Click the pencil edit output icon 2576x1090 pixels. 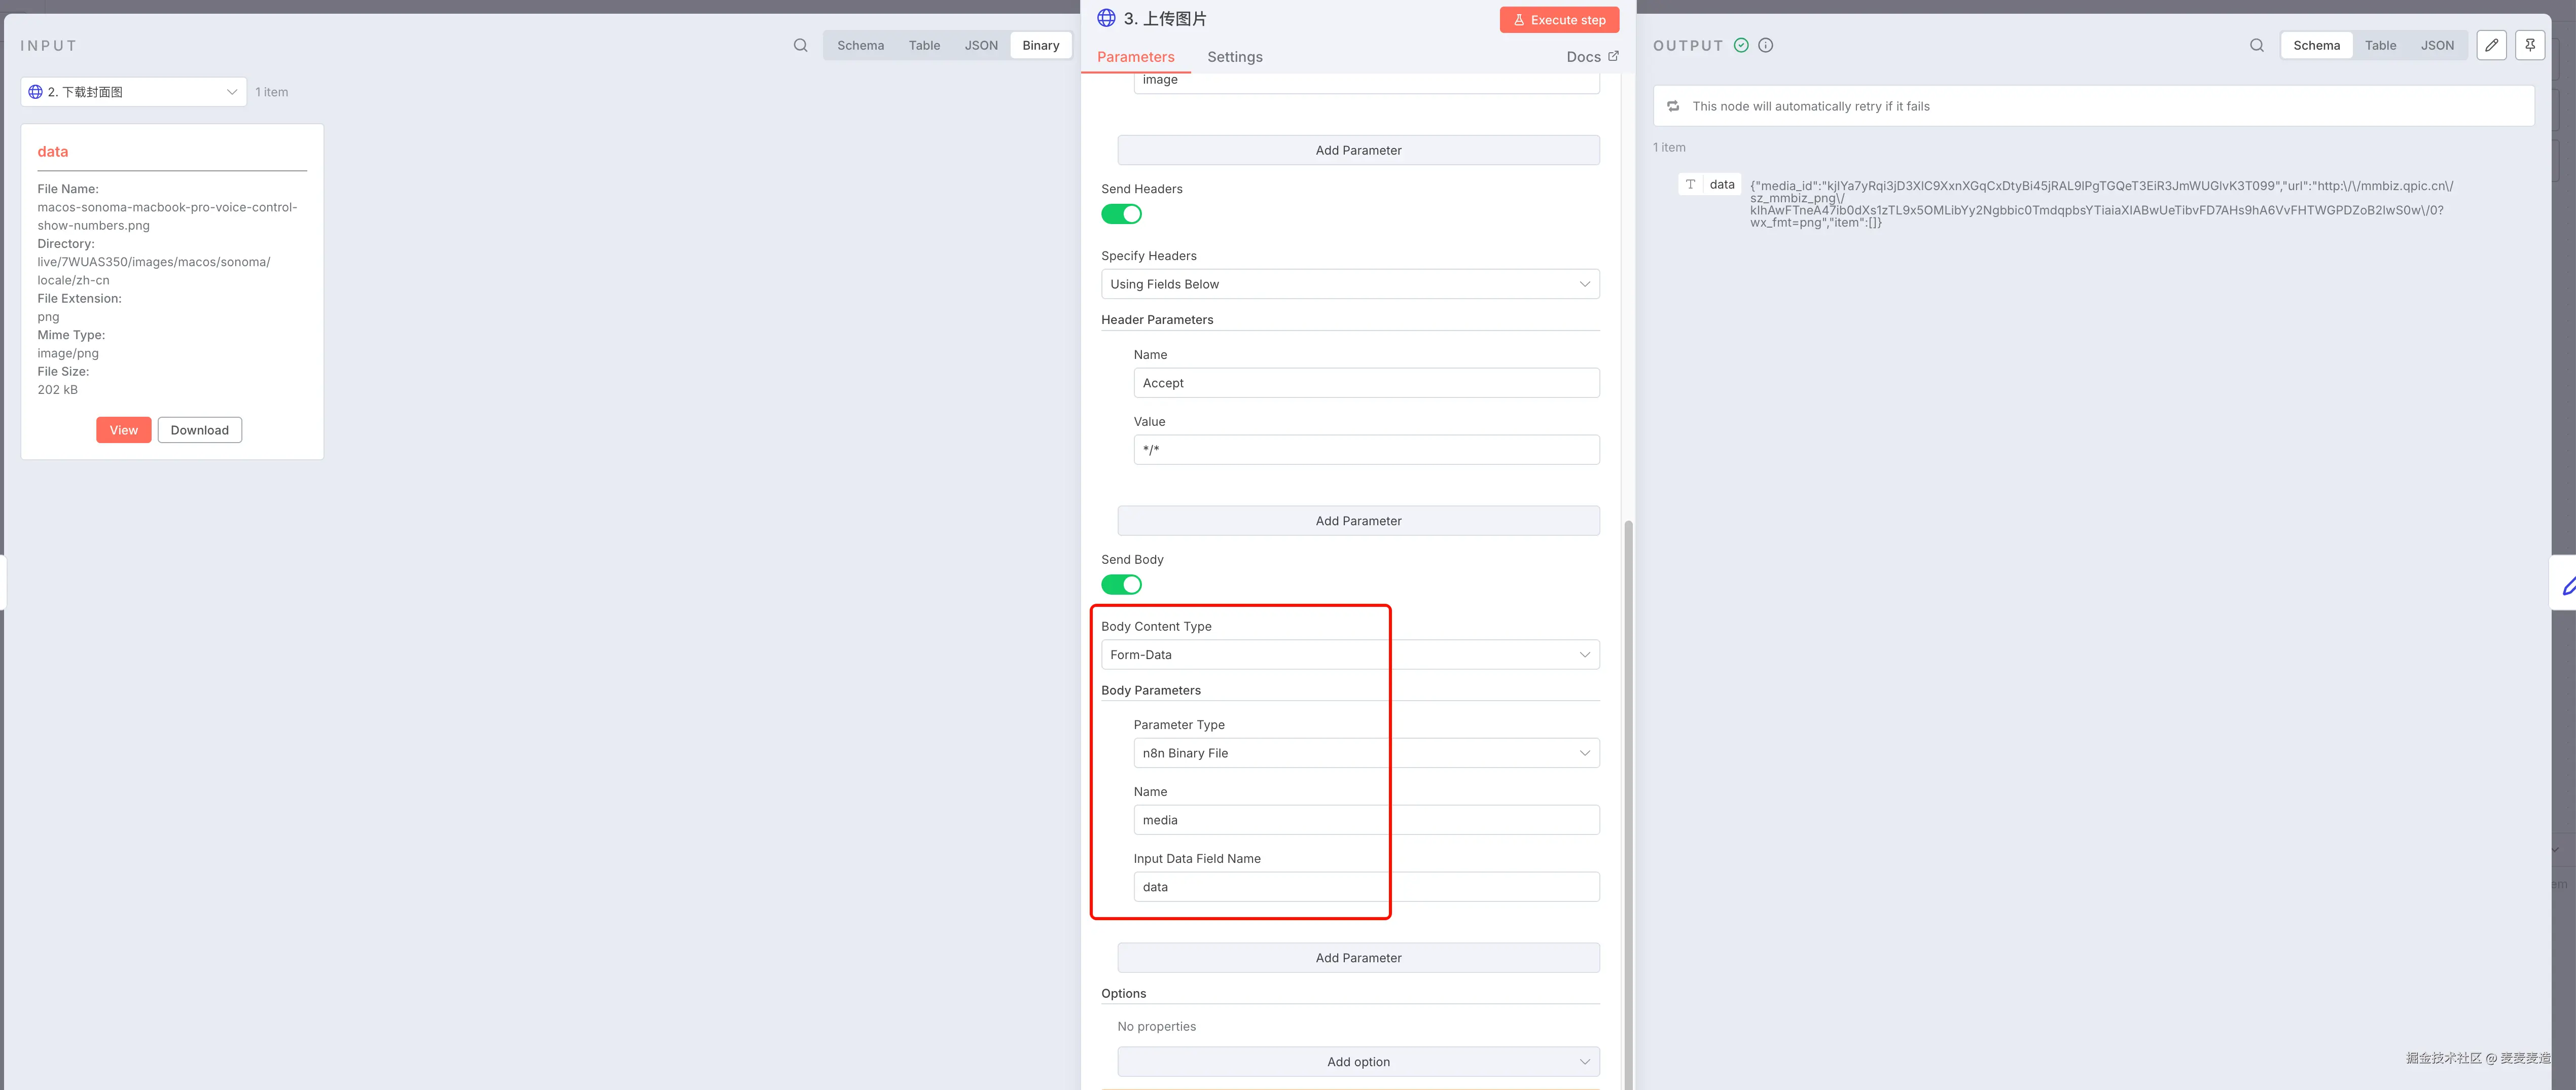pos(2491,45)
